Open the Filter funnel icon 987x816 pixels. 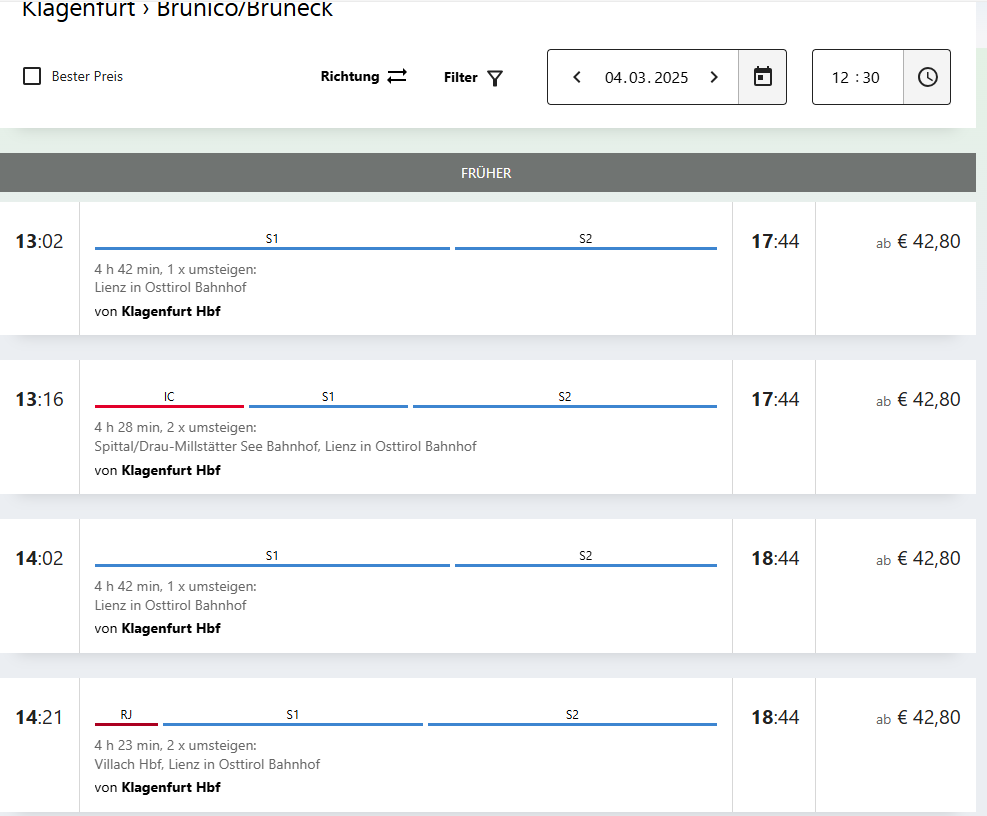(x=495, y=78)
